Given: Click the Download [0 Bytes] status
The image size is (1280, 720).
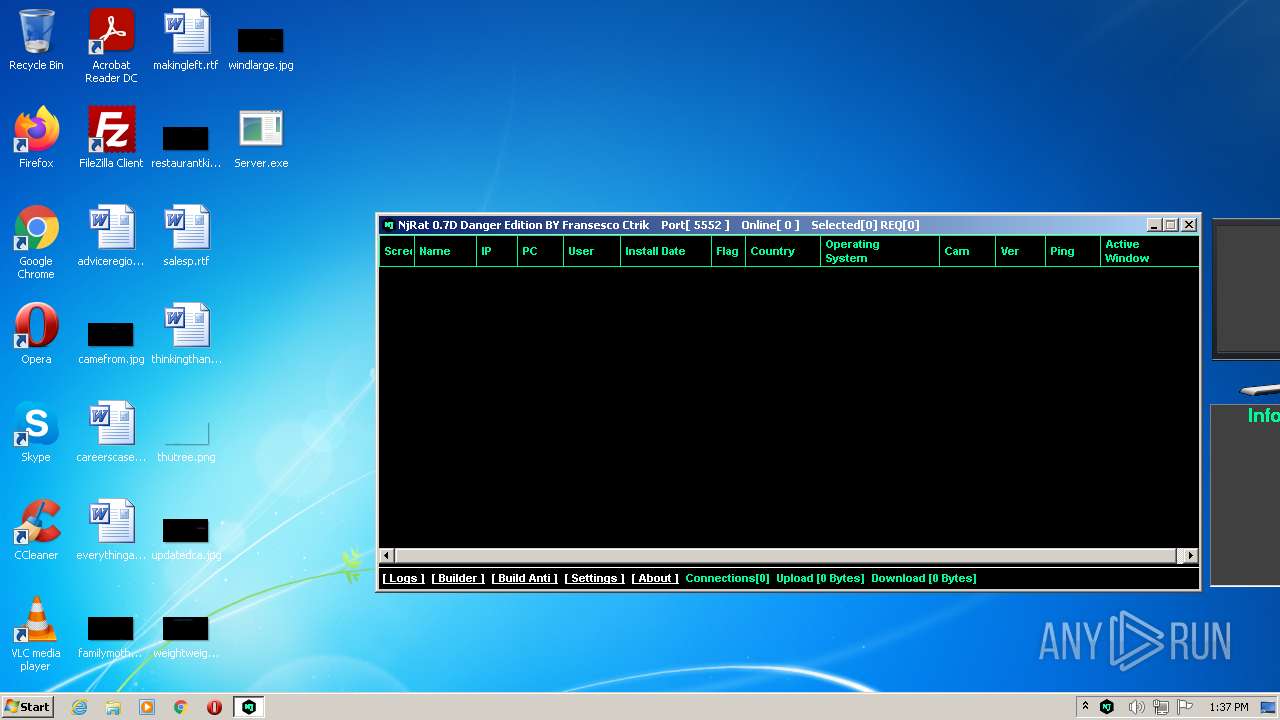Looking at the screenshot, I should [923, 578].
